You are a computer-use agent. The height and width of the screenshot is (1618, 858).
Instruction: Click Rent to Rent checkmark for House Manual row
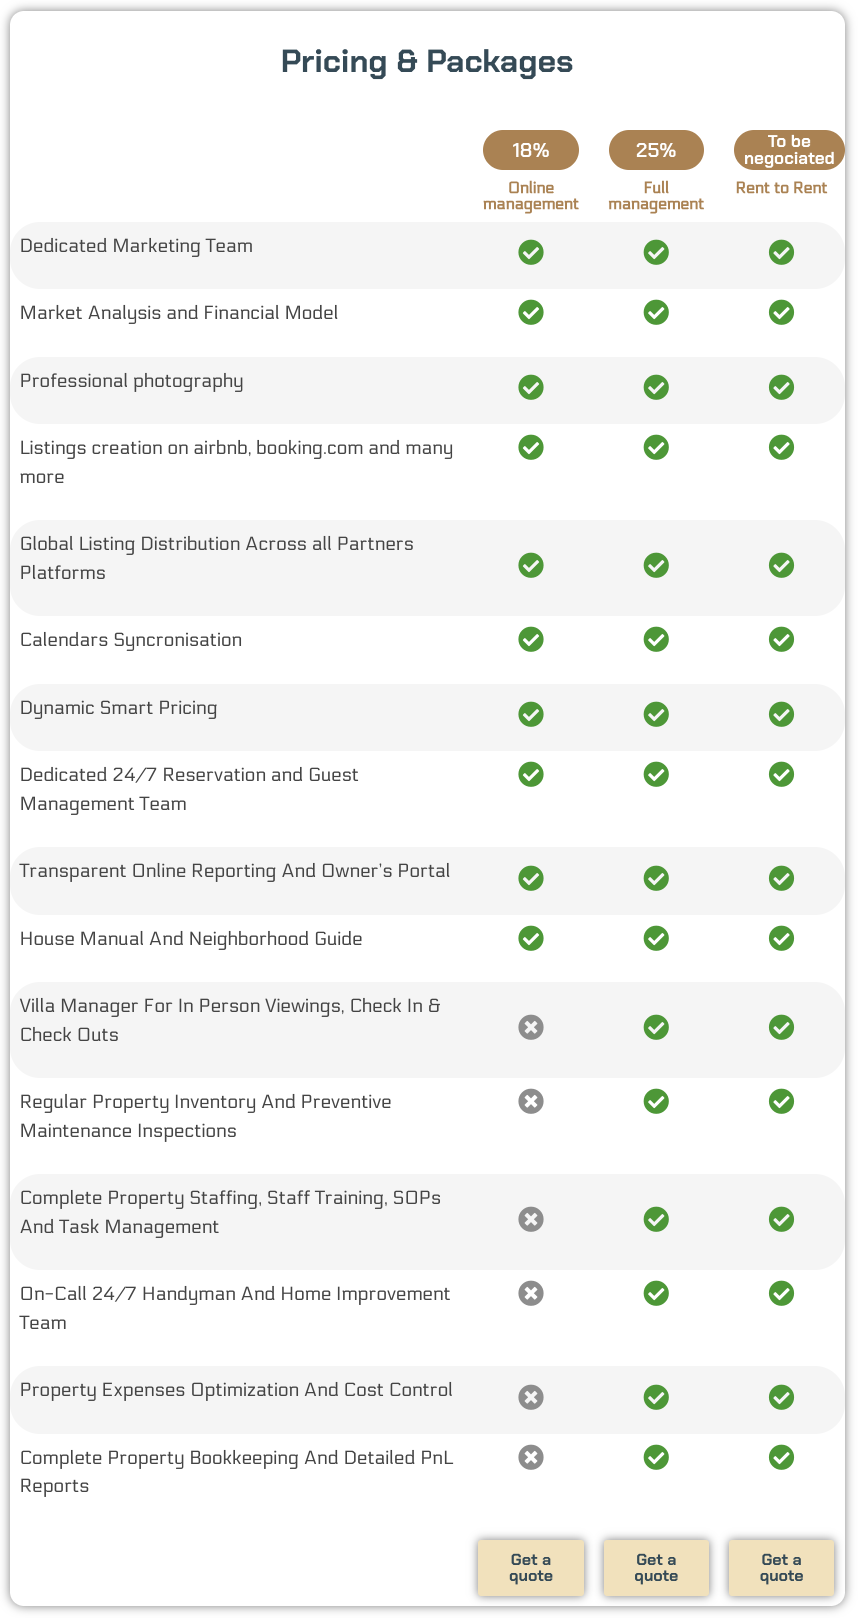[x=781, y=938]
